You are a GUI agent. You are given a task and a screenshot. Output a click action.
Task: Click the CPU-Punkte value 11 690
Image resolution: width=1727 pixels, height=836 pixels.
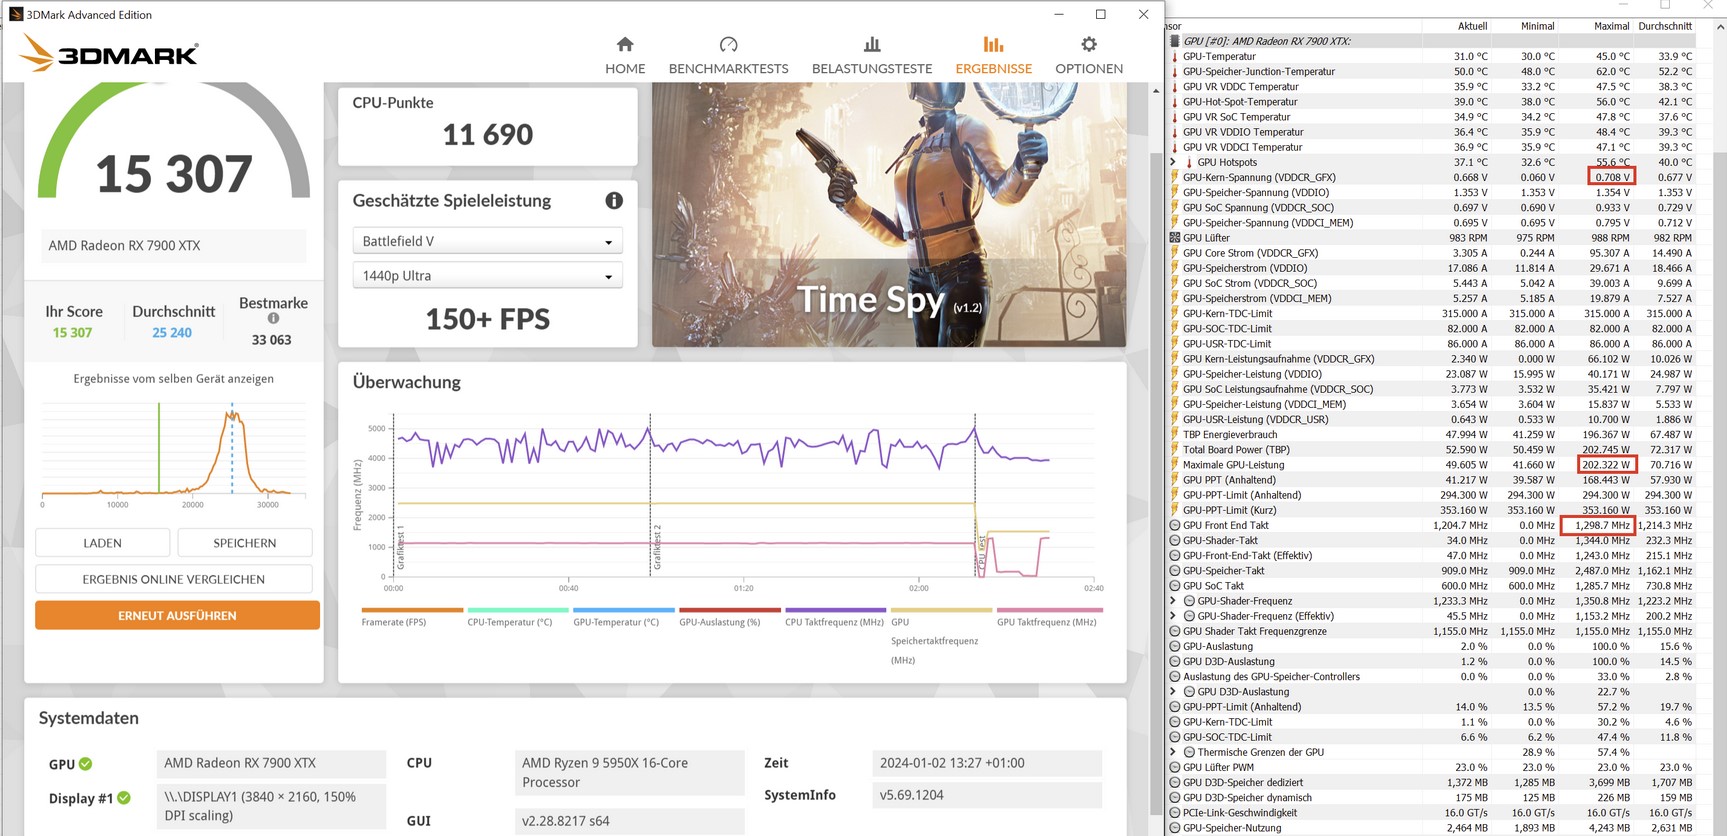[488, 134]
